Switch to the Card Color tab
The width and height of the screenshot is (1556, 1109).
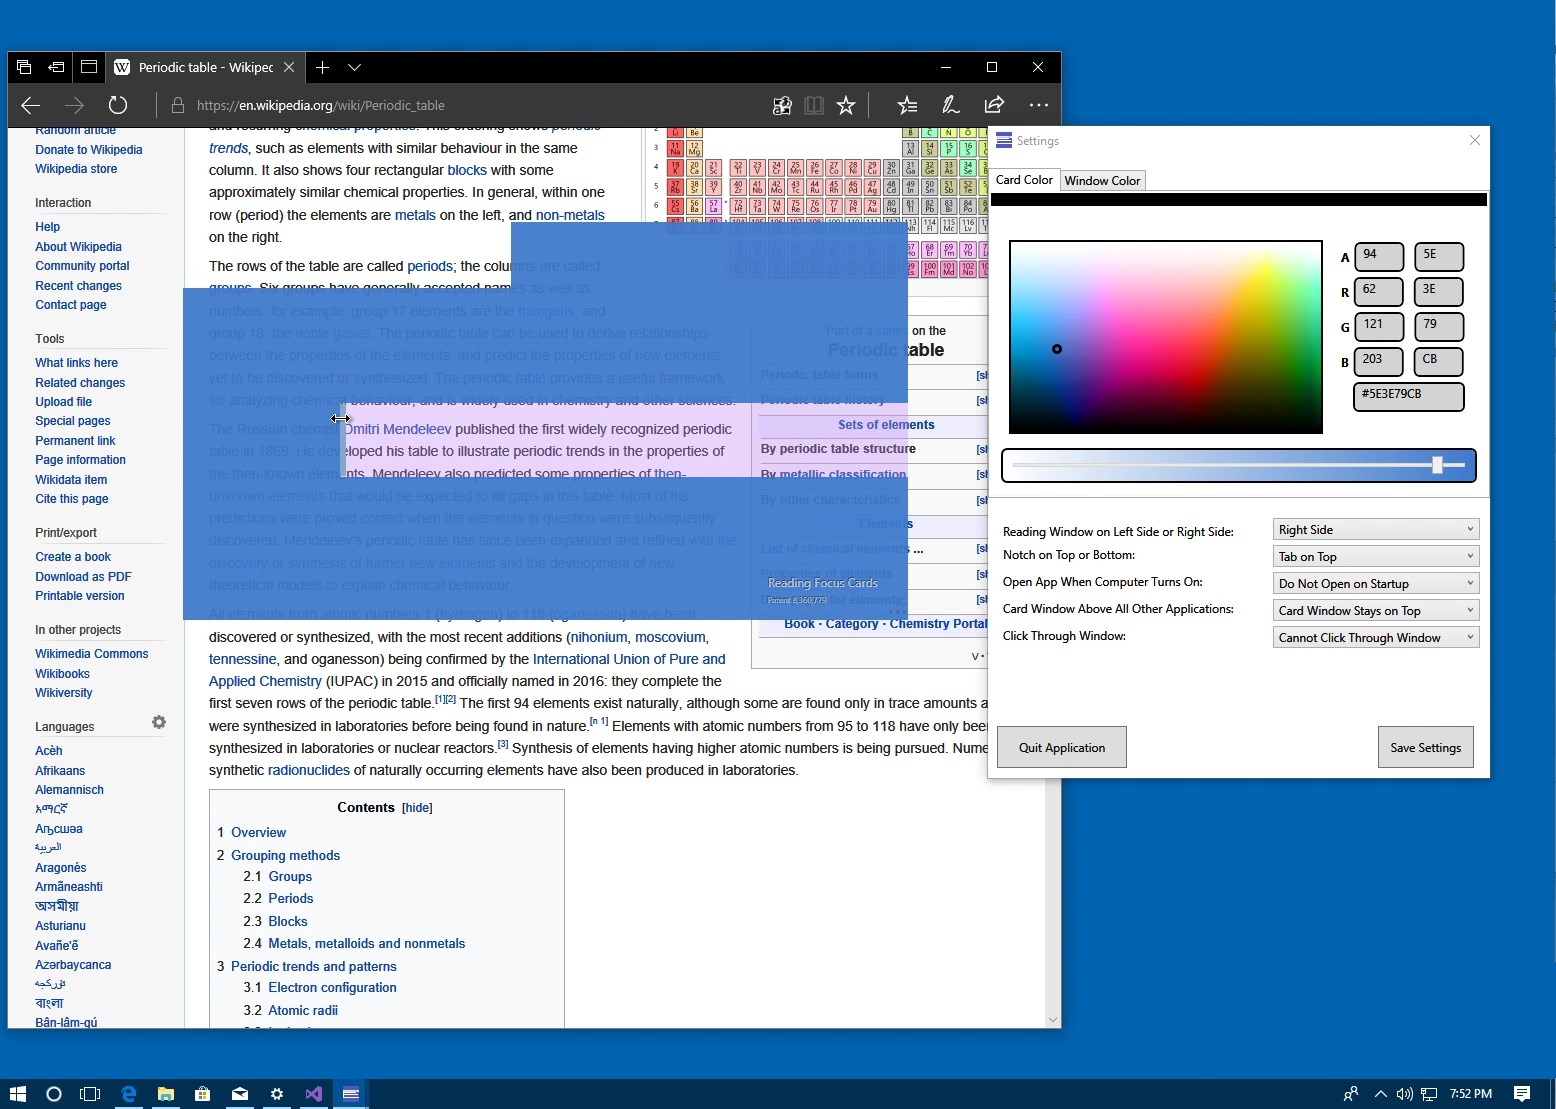pyautogui.click(x=1024, y=180)
